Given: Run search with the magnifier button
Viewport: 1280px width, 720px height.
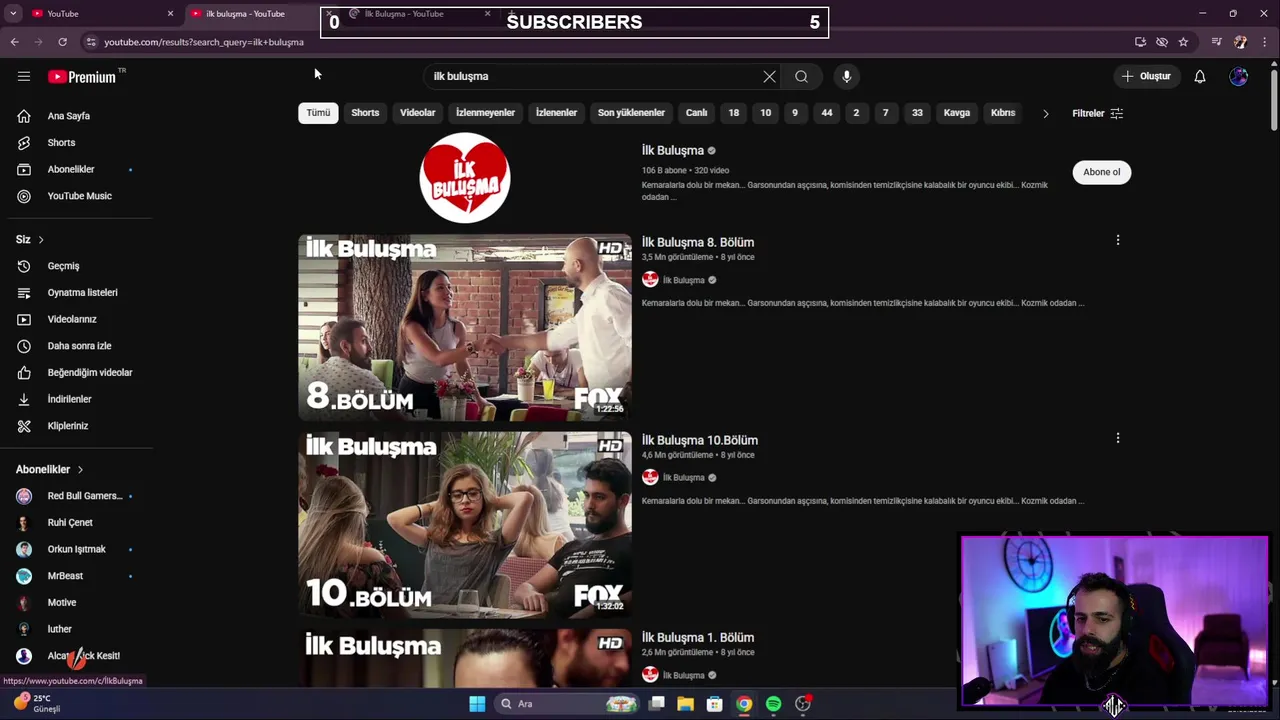Looking at the screenshot, I should click(801, 76).
